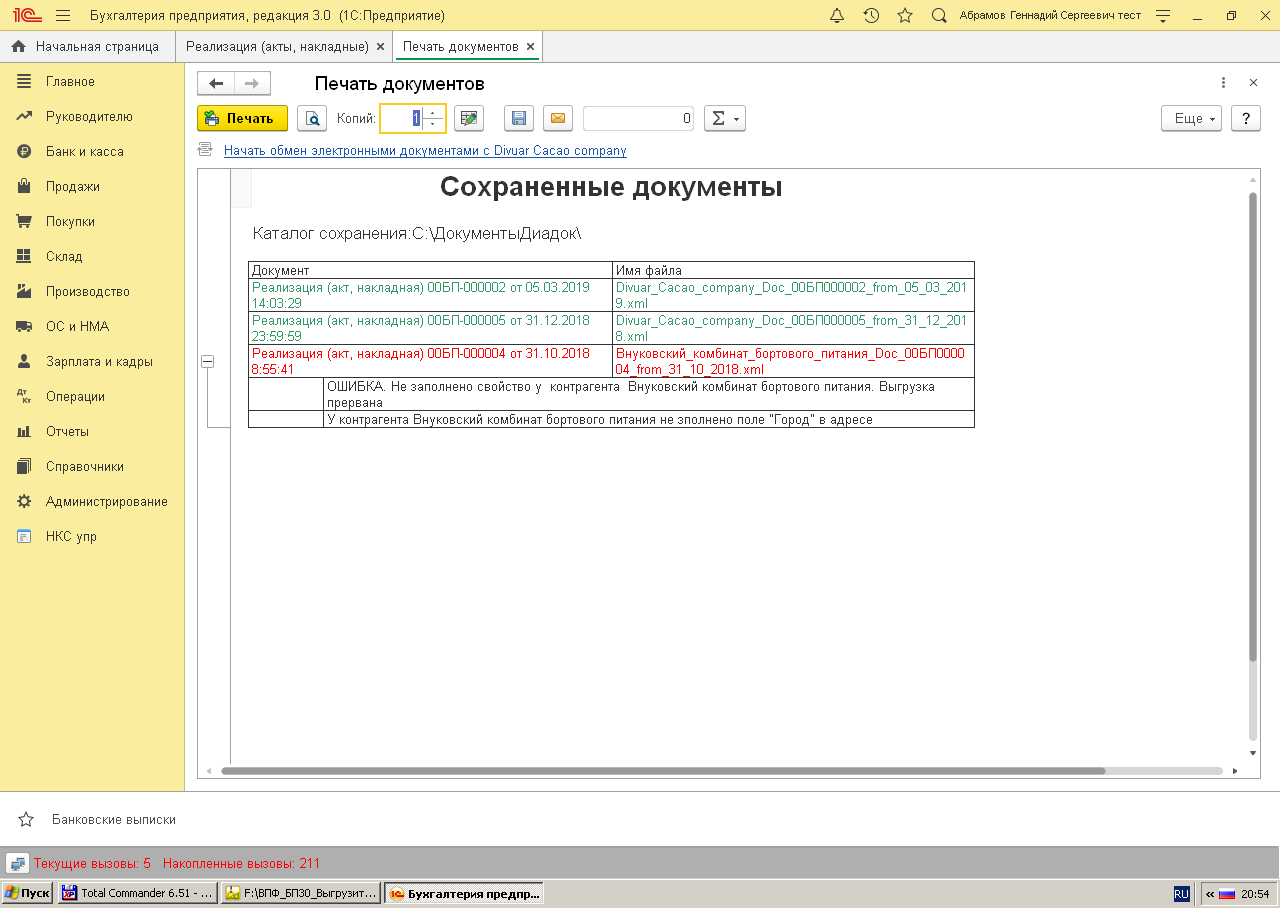The width and height of the screenshot is (1280, 908).
Task: Open the history clock icon
Action: (x=871, y=15)
